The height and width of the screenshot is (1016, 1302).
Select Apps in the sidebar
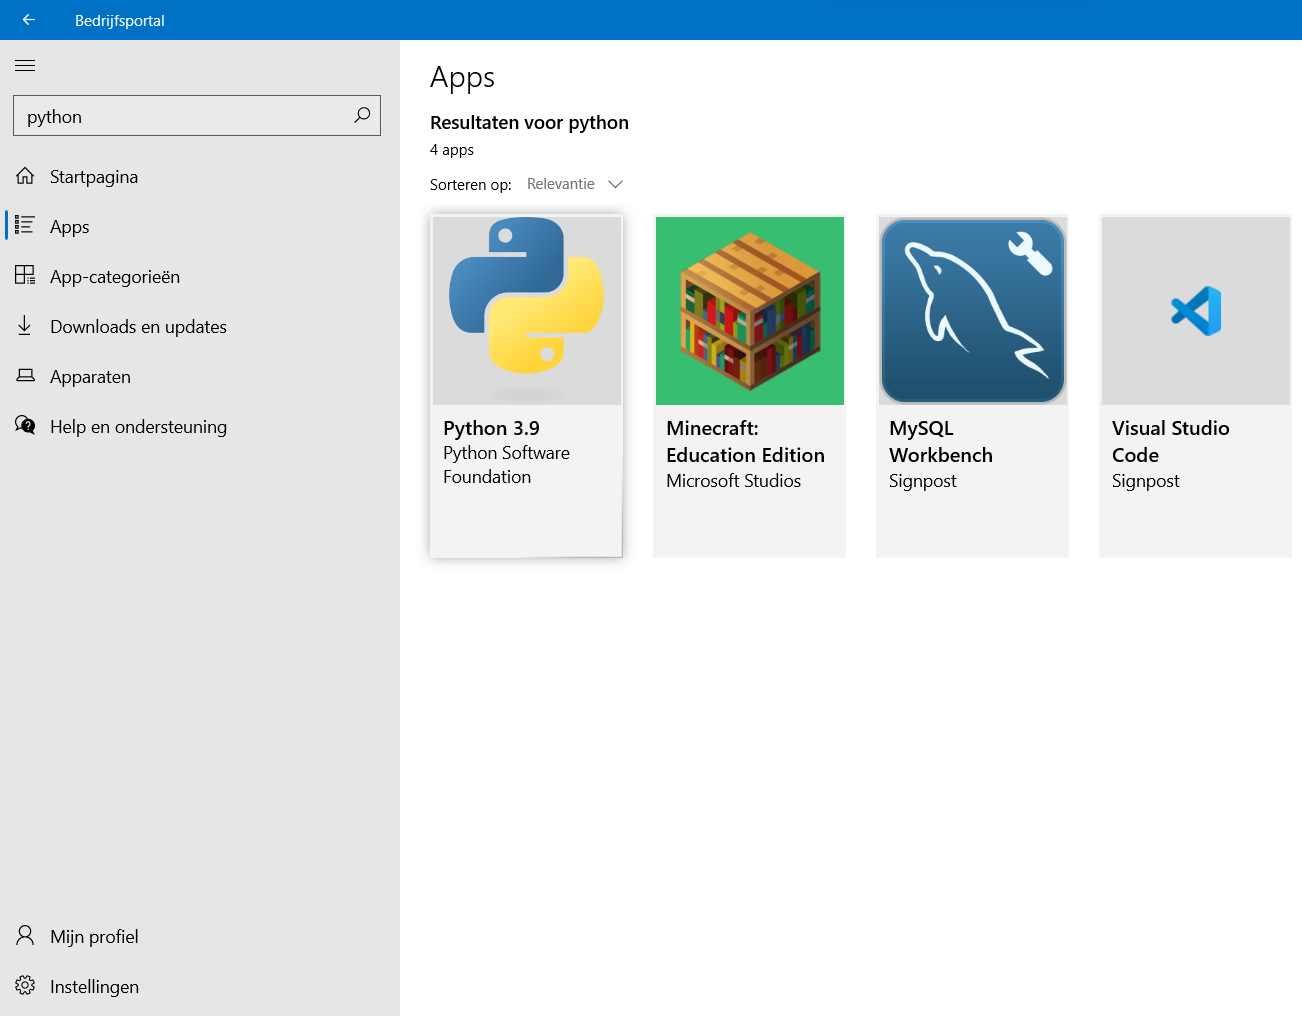70,227
